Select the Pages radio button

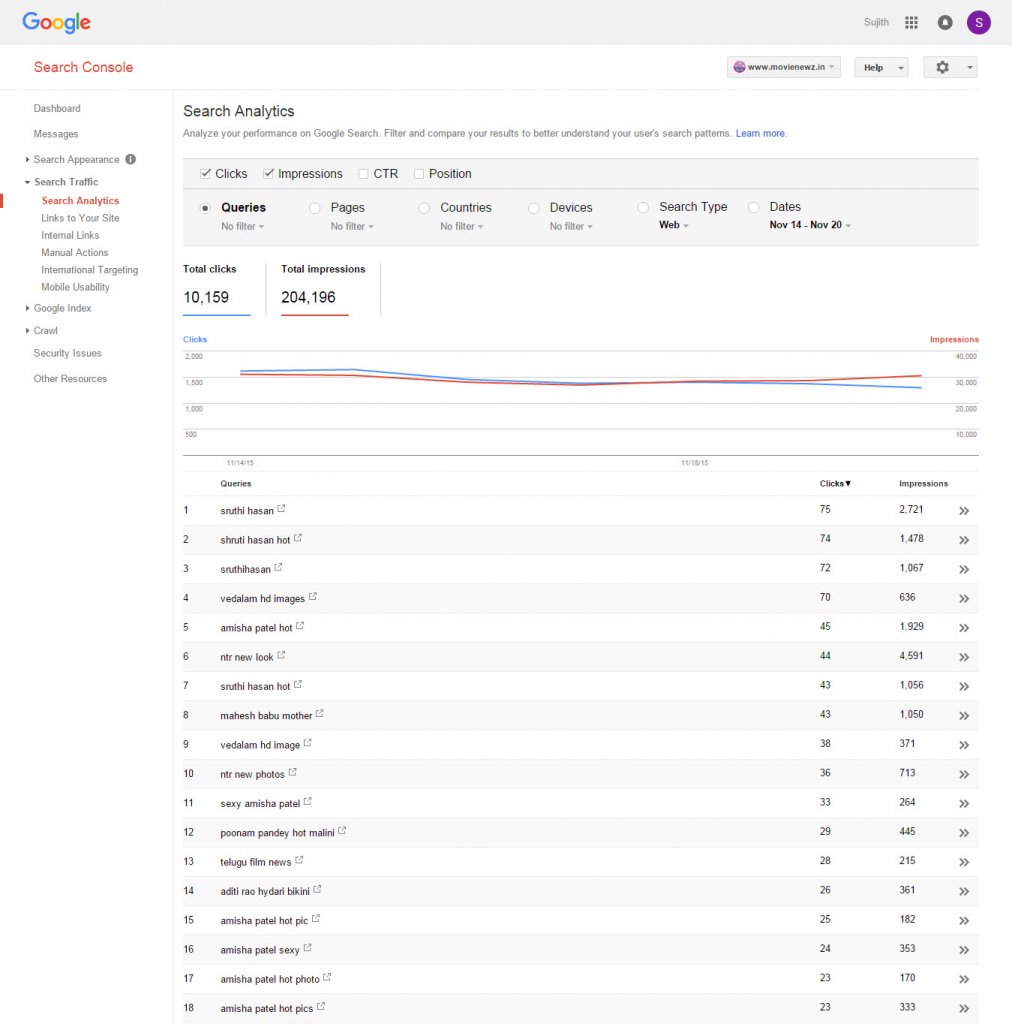[x=315, y=208]
